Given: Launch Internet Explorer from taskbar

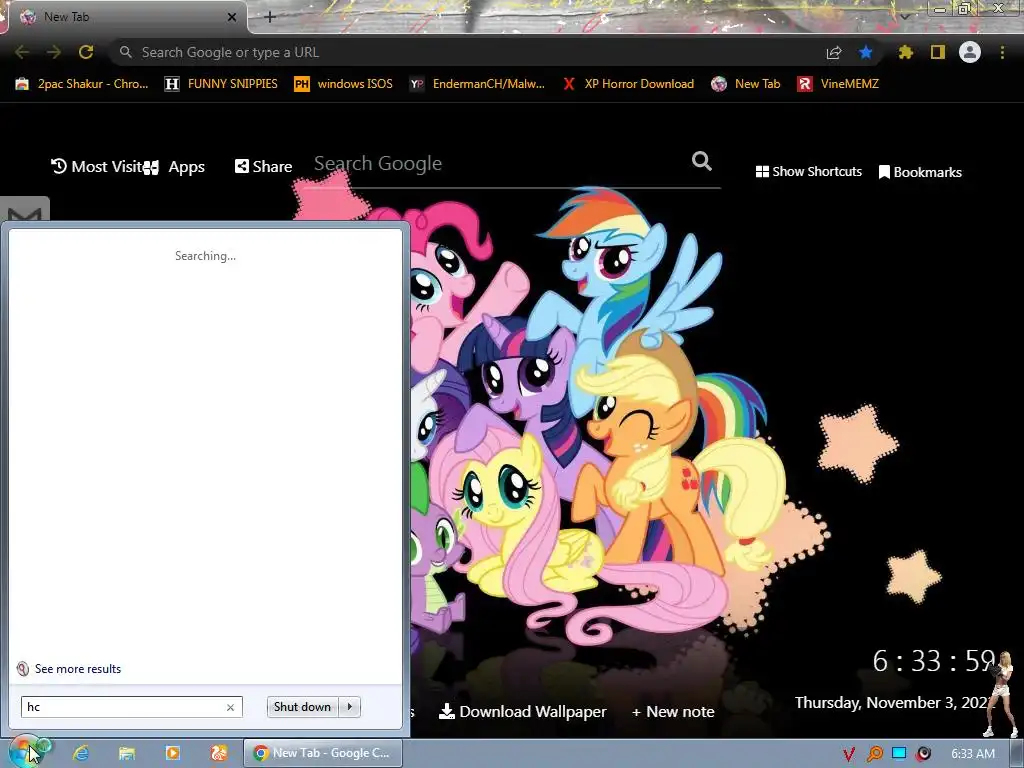Looking at the screenshot, I should click(x=81, y=753).
